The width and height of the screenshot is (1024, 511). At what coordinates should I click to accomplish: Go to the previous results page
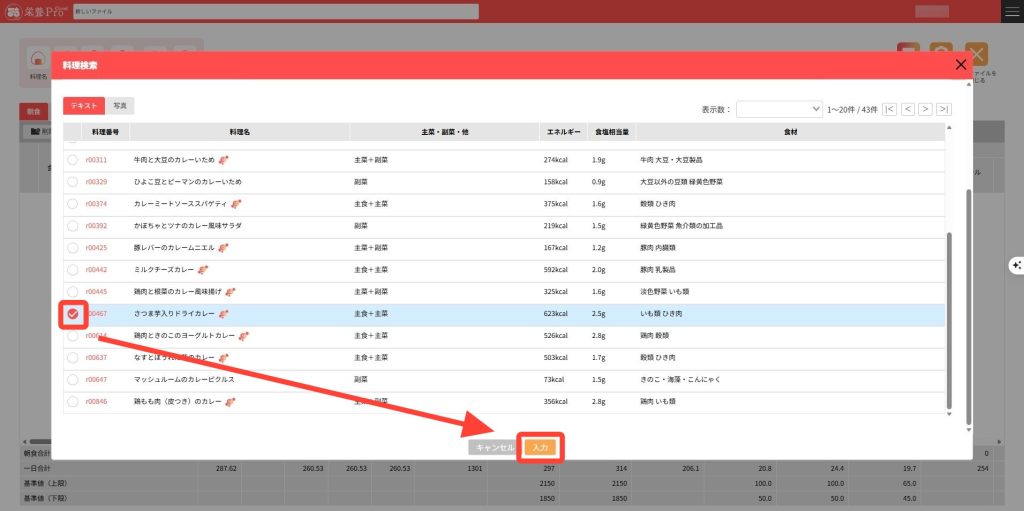click(908, 109)
